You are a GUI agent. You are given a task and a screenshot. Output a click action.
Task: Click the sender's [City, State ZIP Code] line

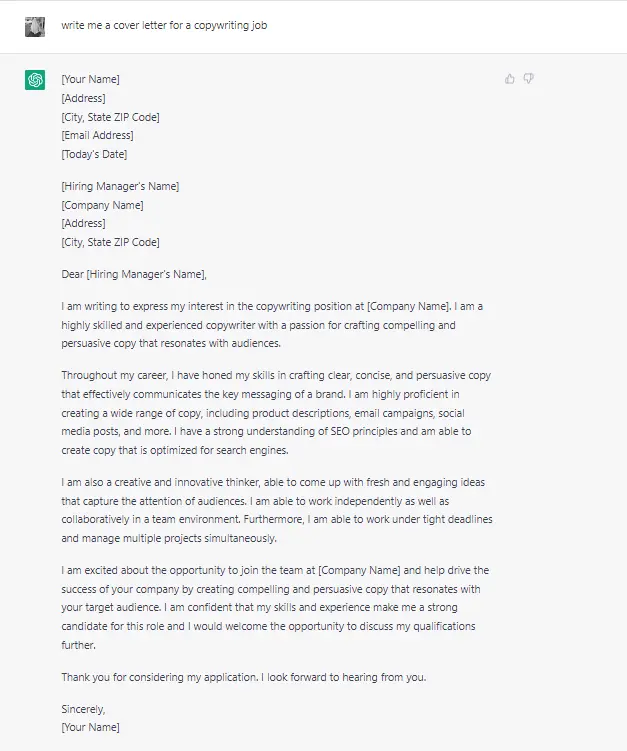(110, 117)
